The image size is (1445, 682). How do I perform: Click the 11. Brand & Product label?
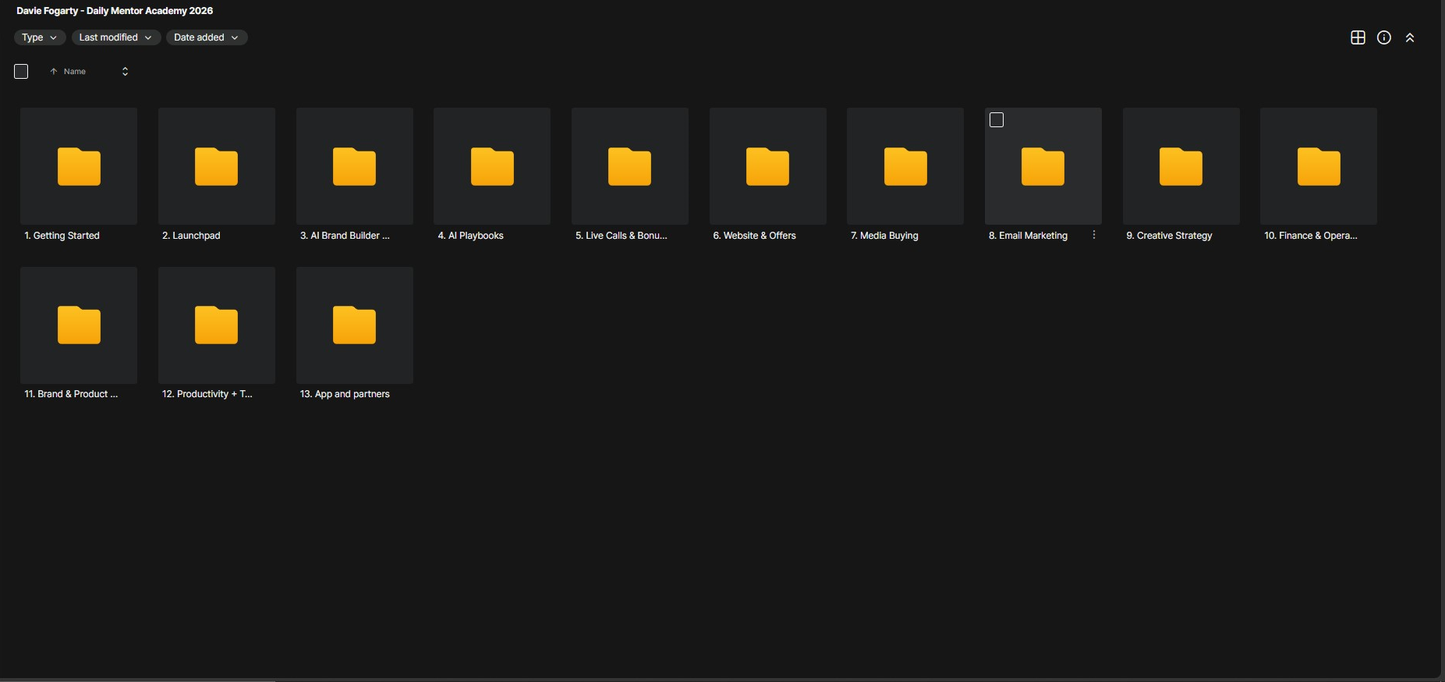(71, 394)
